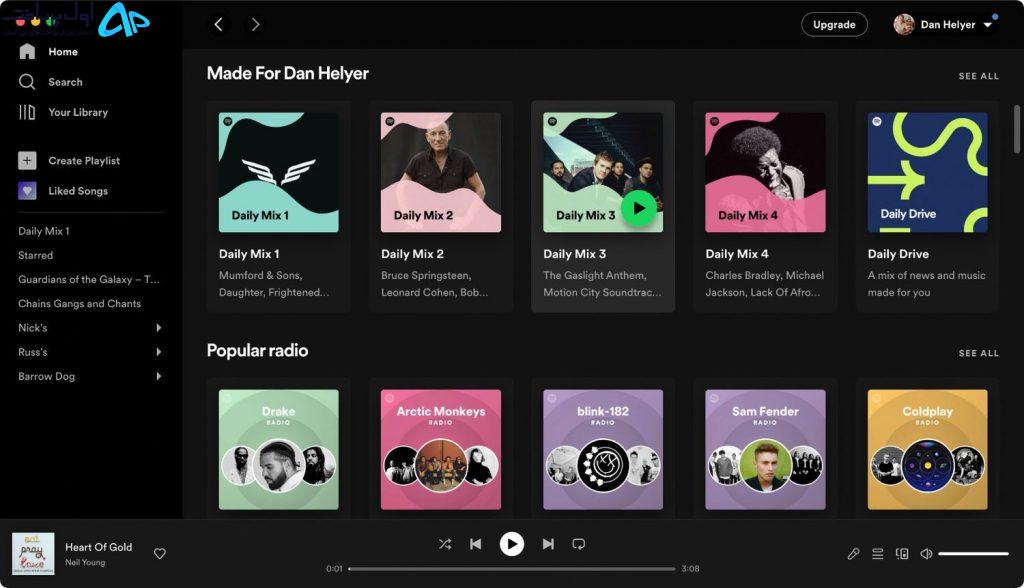Click the Daily Mix 2 title text
Viewport: 1024px width, 588px height.
pyautogui.click(x=412, y=254)
